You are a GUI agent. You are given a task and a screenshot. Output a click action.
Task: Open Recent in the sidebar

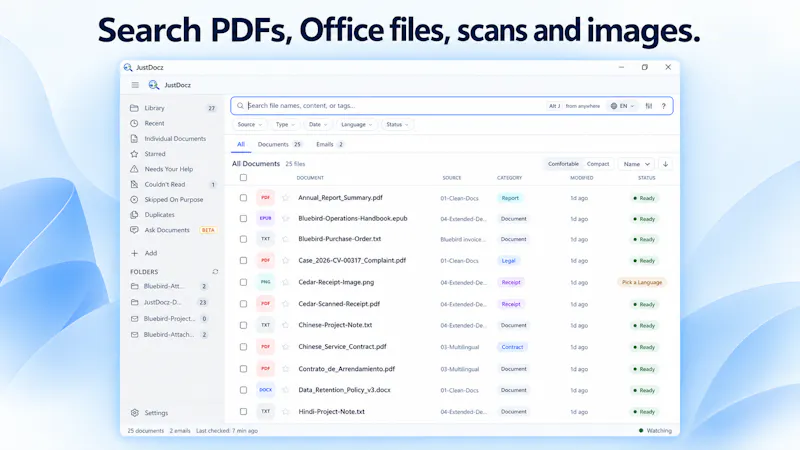173,123
